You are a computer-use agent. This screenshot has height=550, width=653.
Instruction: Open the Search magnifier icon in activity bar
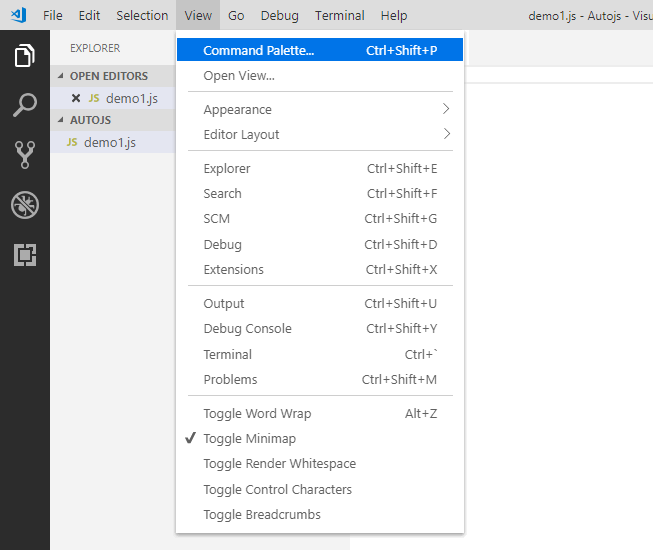[25, 105]
